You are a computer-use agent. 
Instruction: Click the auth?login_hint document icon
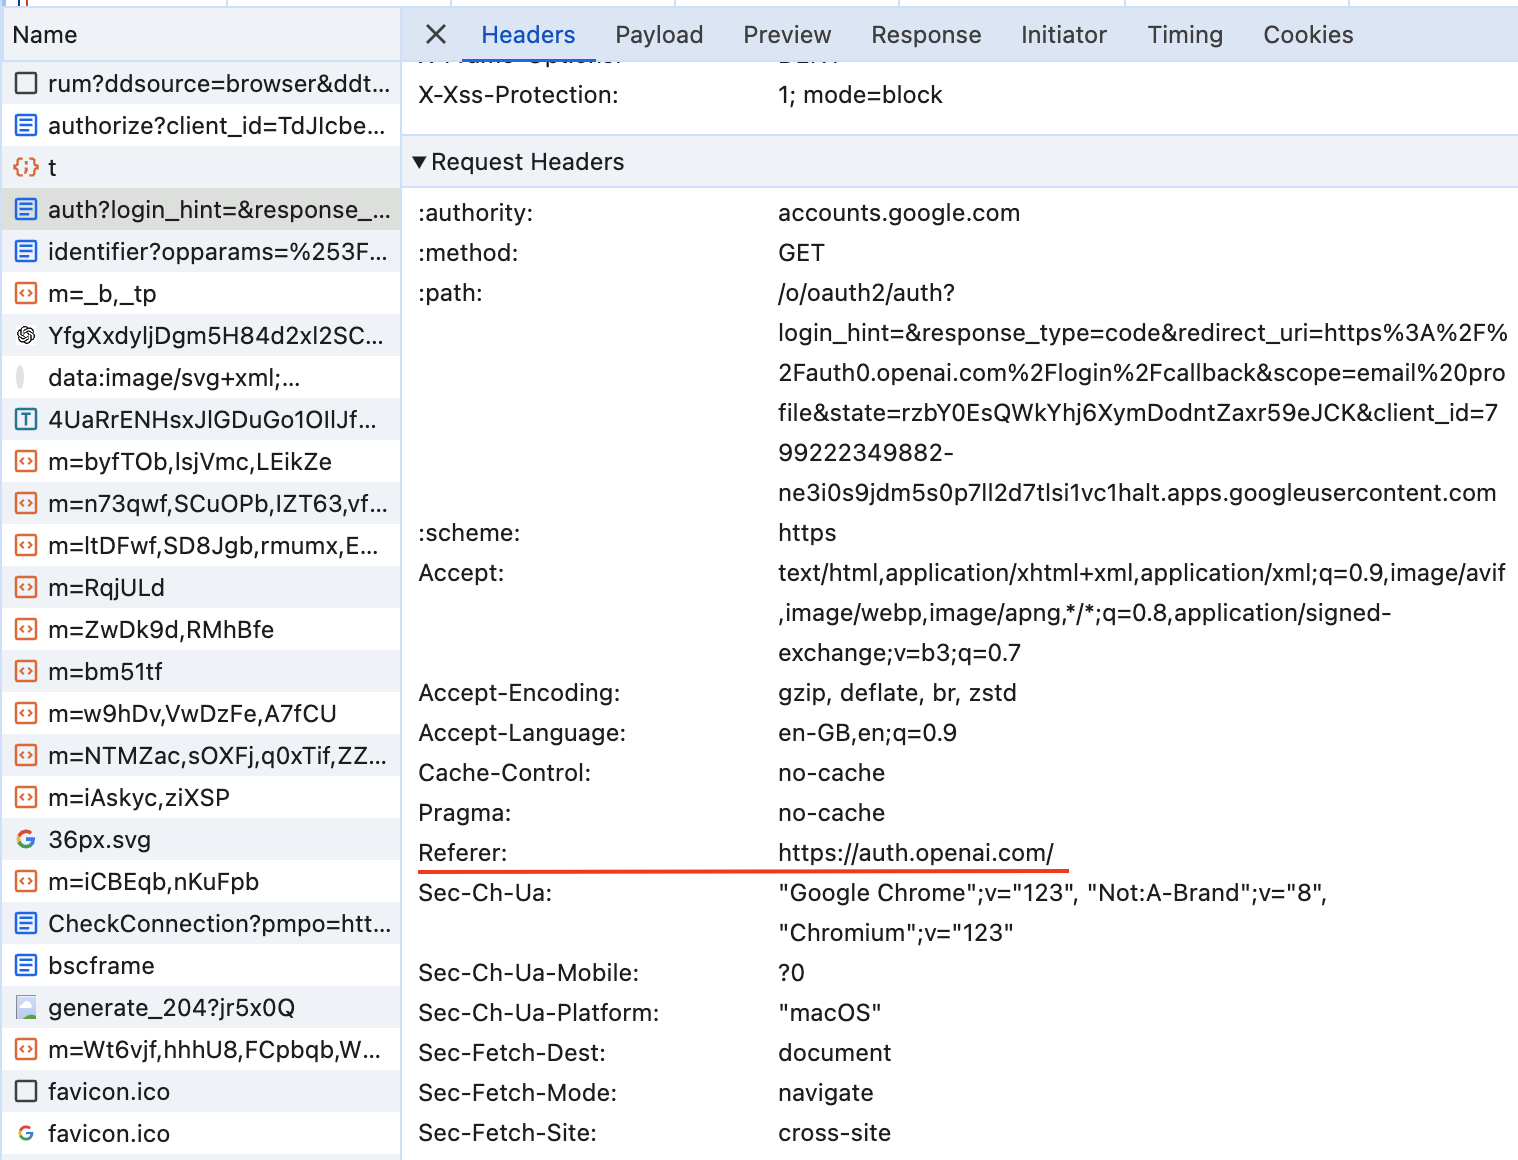click(x=26, y=210)
